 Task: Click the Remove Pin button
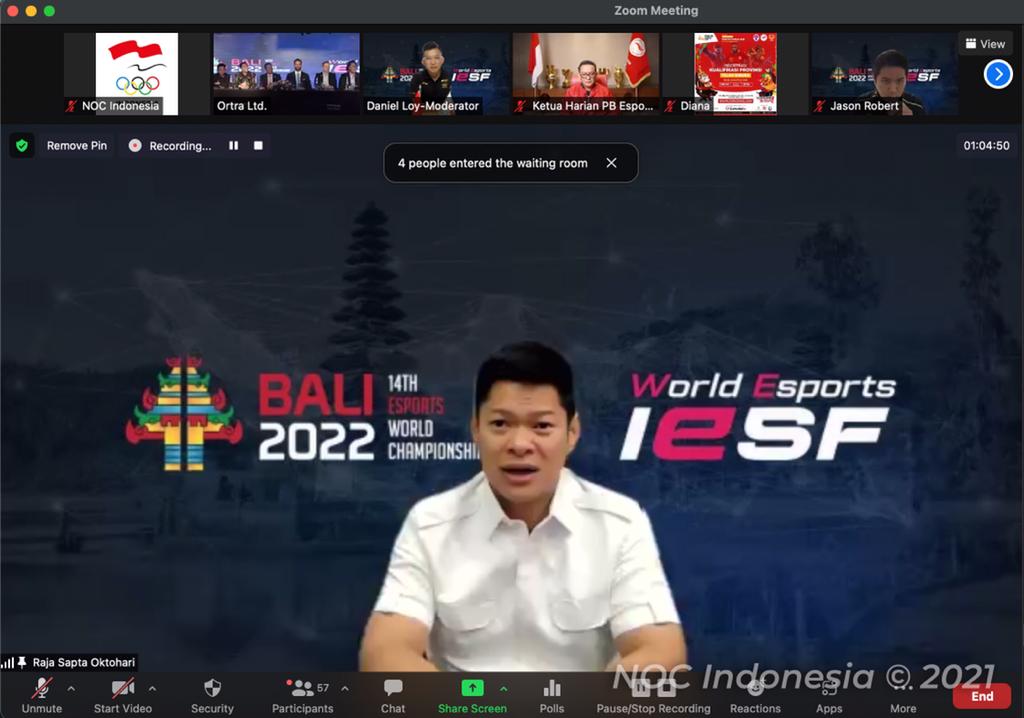click(x=76, y=146)
